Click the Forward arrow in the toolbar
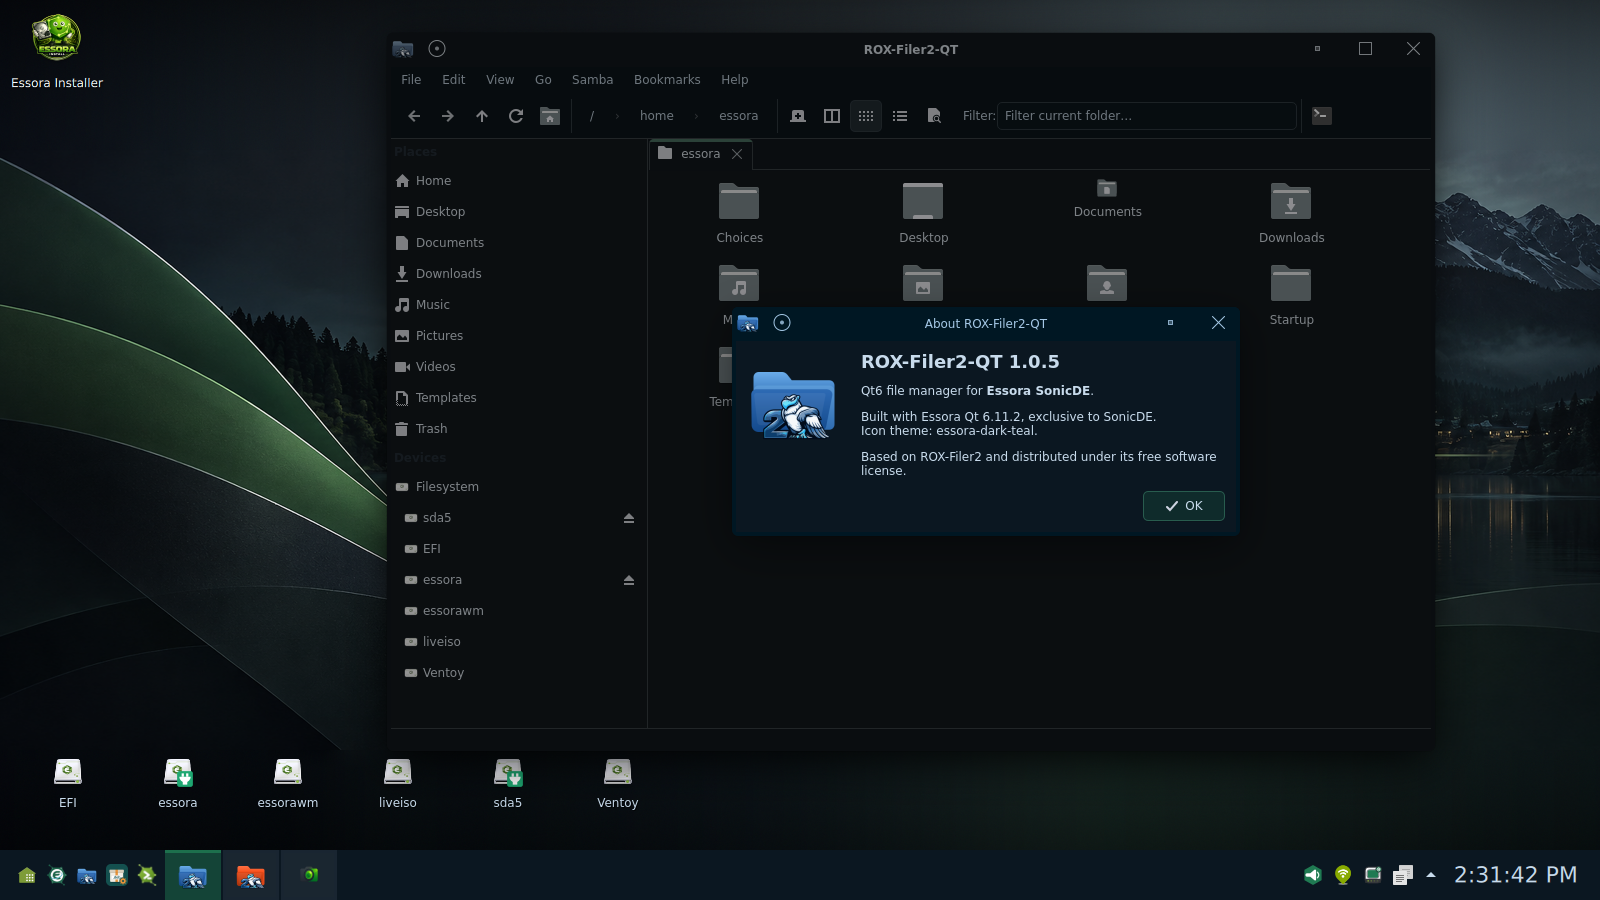 tap(448, 116)
